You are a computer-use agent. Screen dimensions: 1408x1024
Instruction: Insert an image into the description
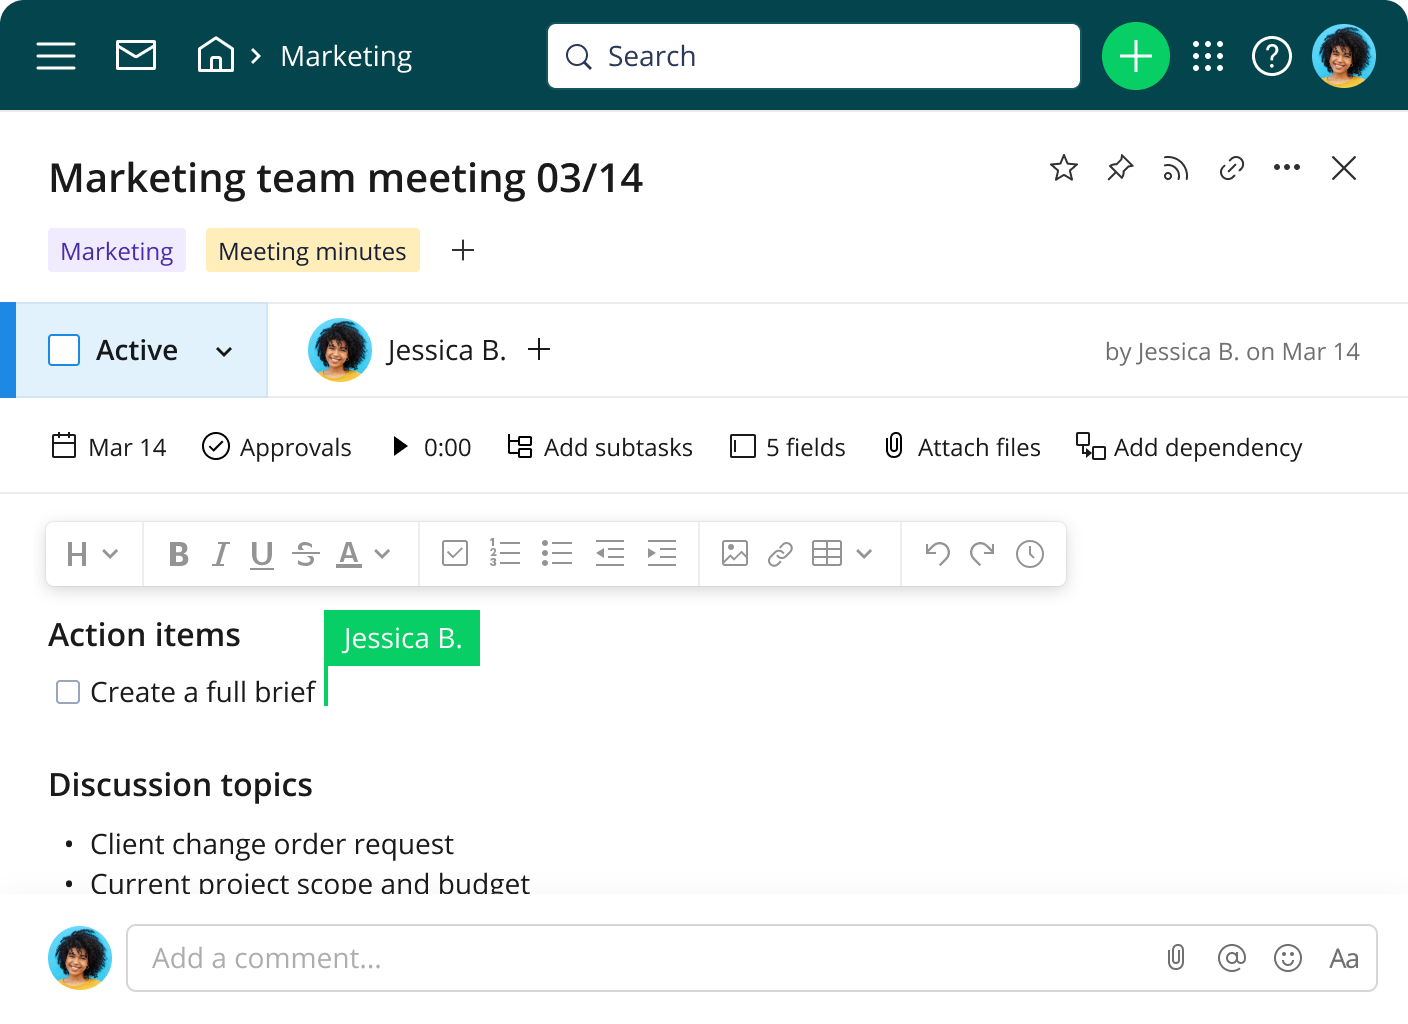pyautogui.click(x=734, y=553)
